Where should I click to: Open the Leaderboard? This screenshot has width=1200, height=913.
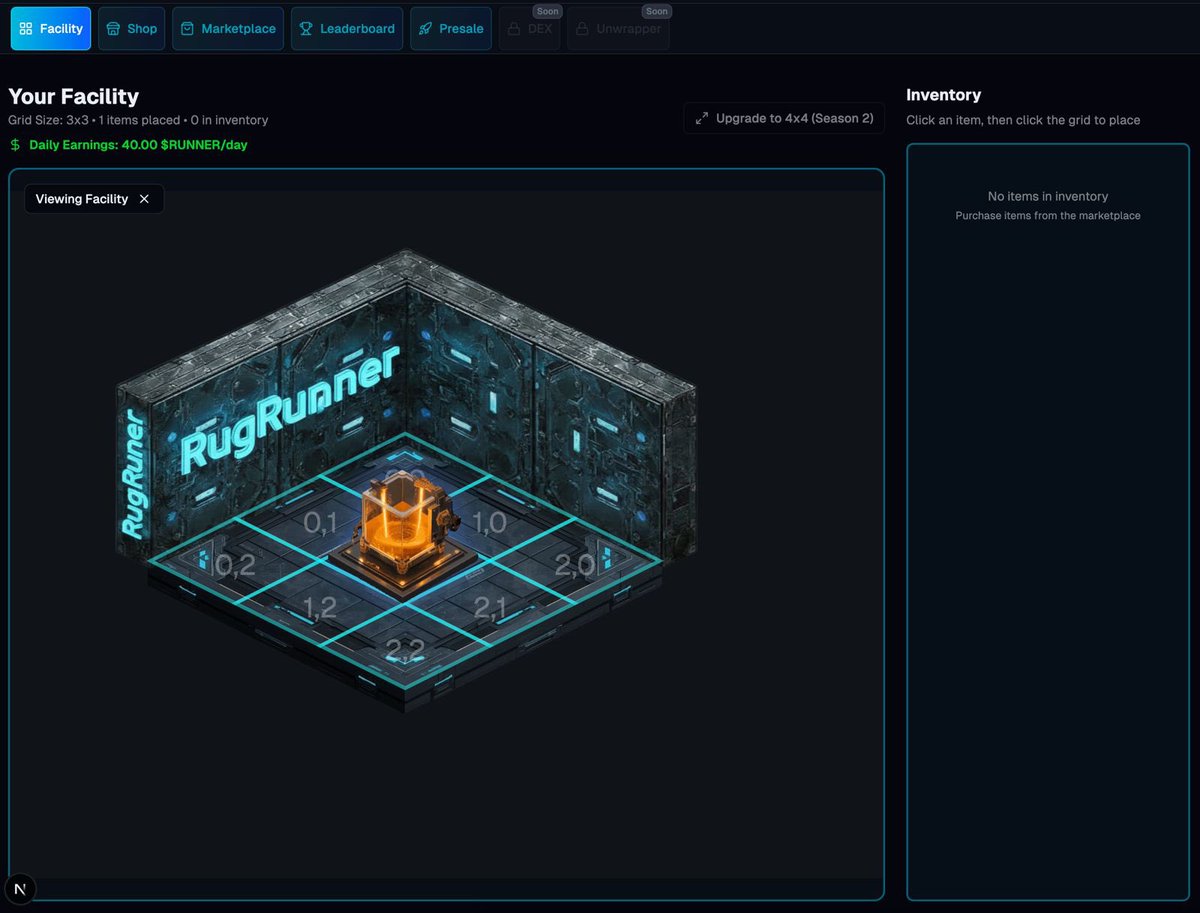pos(347,28)
